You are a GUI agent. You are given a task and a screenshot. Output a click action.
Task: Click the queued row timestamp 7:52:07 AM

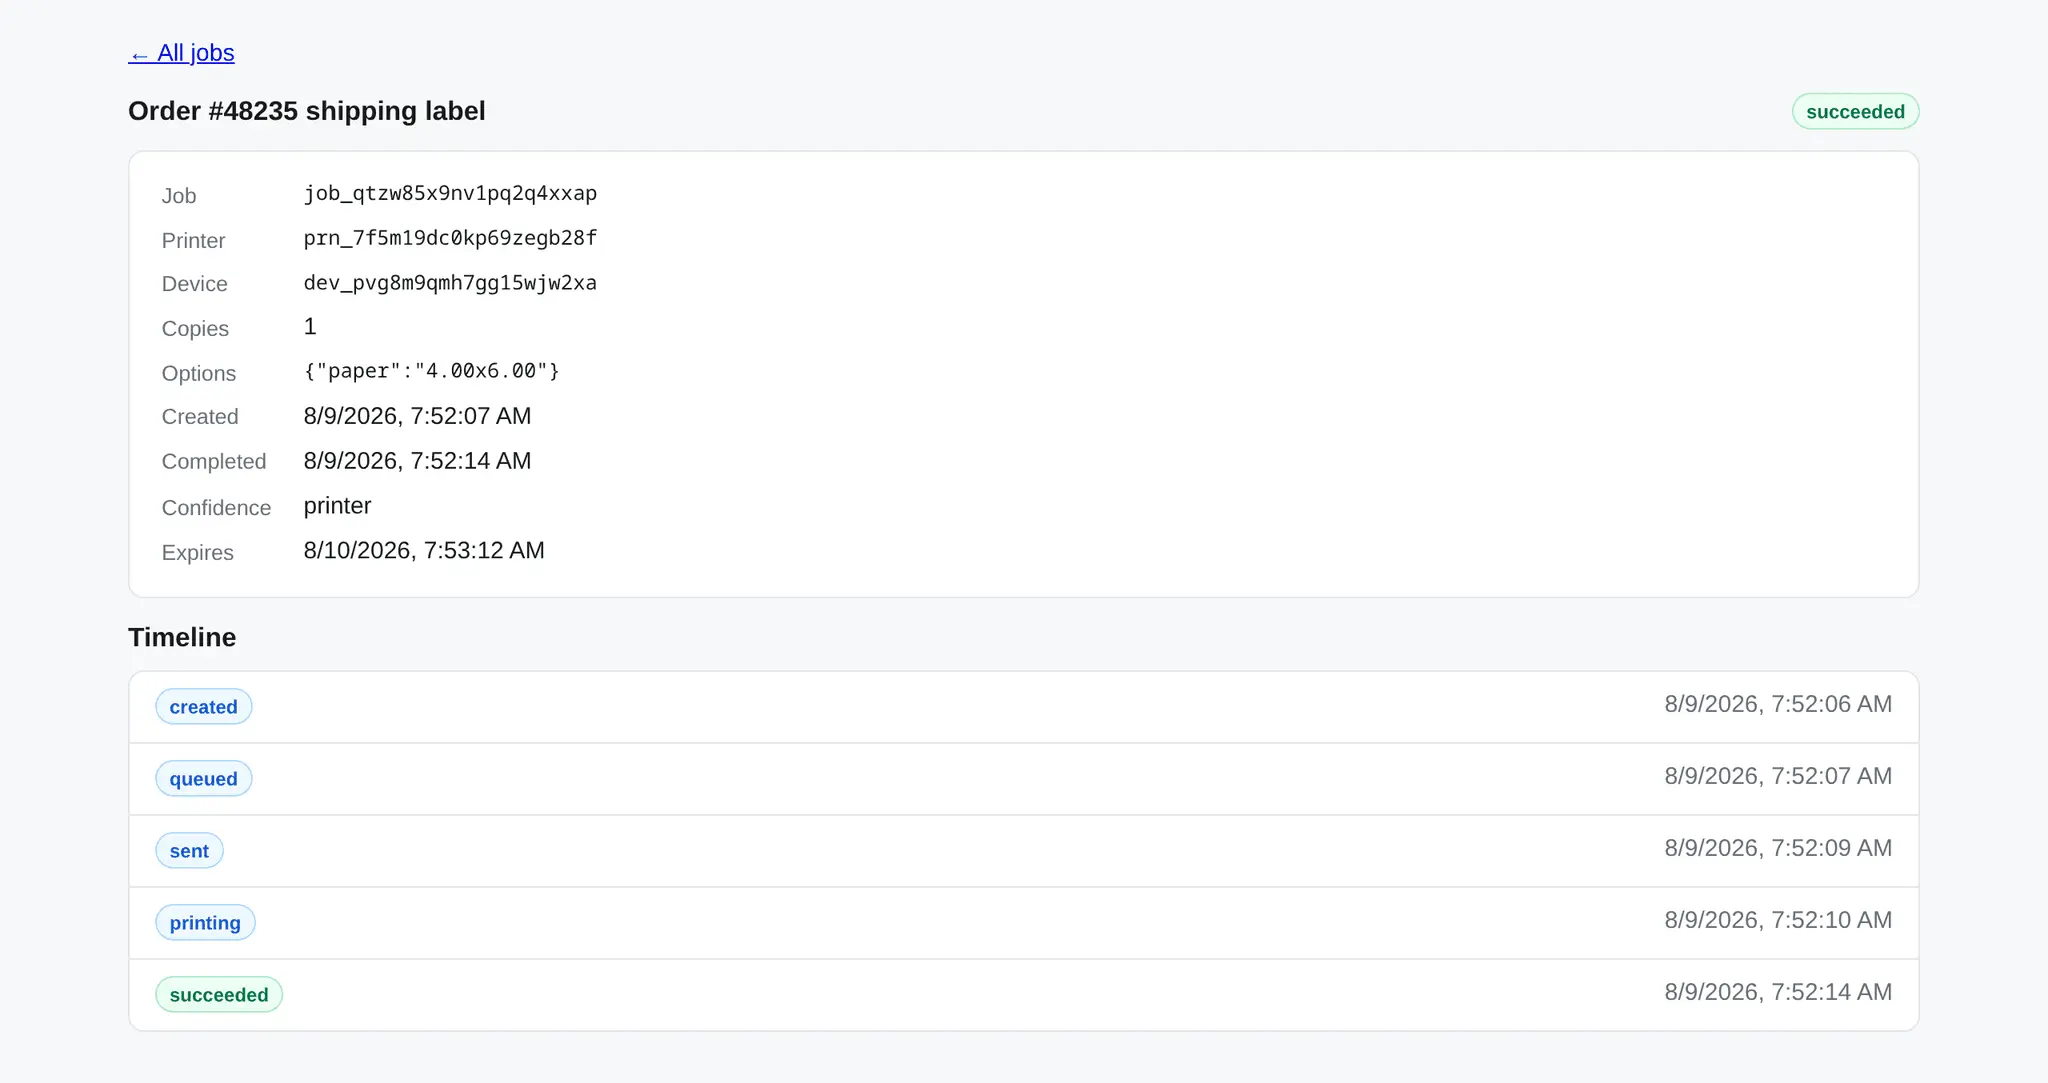(1778, 776)
